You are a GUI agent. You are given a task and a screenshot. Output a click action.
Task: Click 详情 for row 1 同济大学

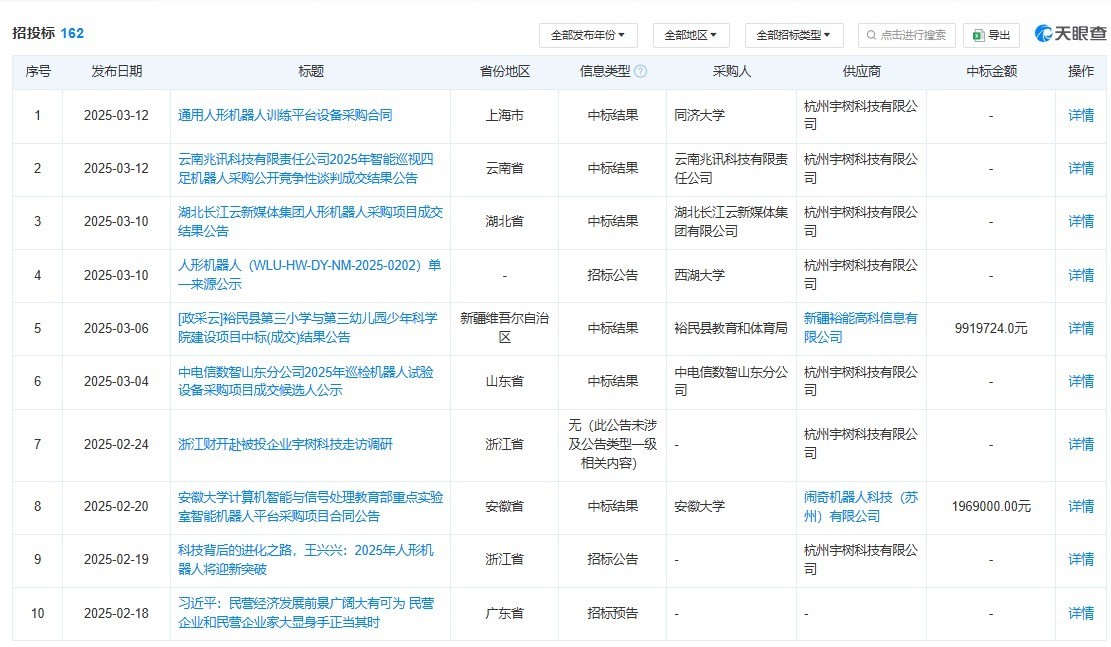click(x=1081, y=115)
